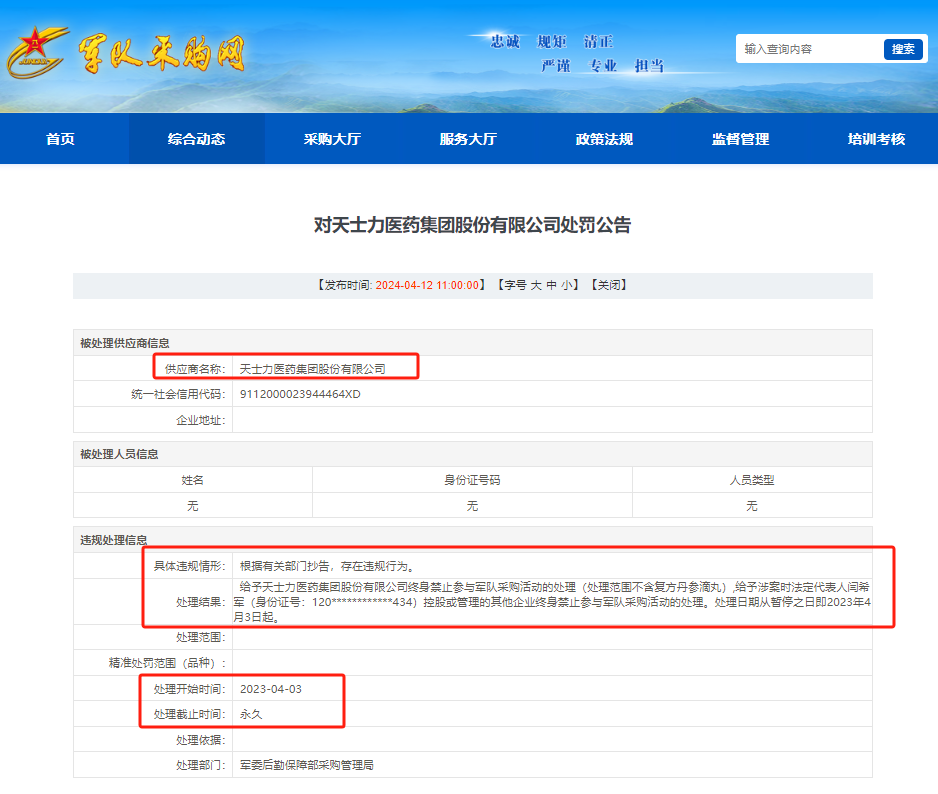Click the start date 2023-04-03
The height and width of the screenshot is (794, 938).
click(270, 689)
